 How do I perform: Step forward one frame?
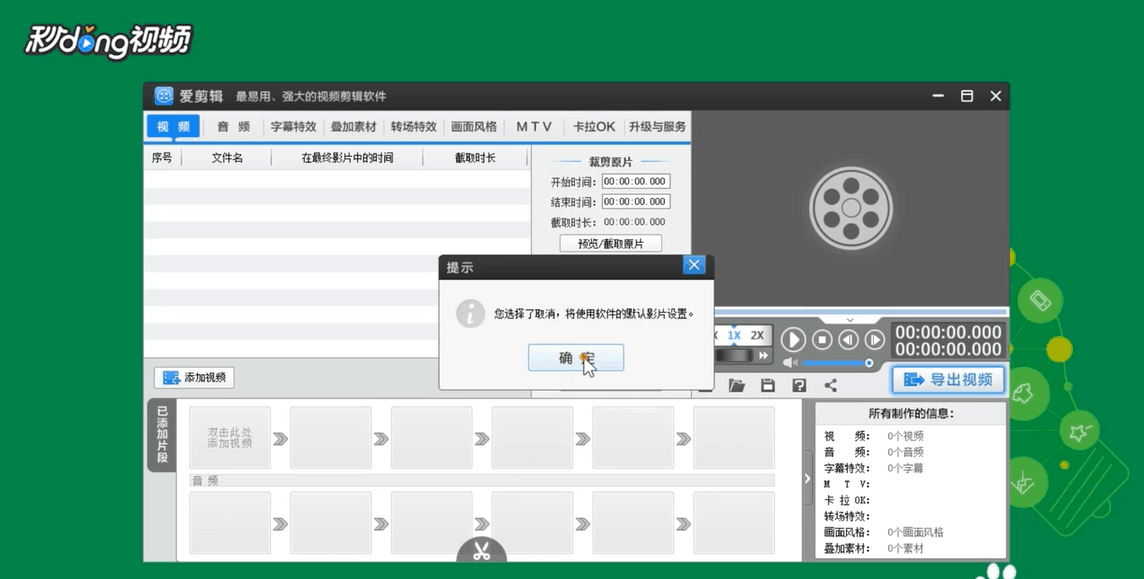point(874,340)
